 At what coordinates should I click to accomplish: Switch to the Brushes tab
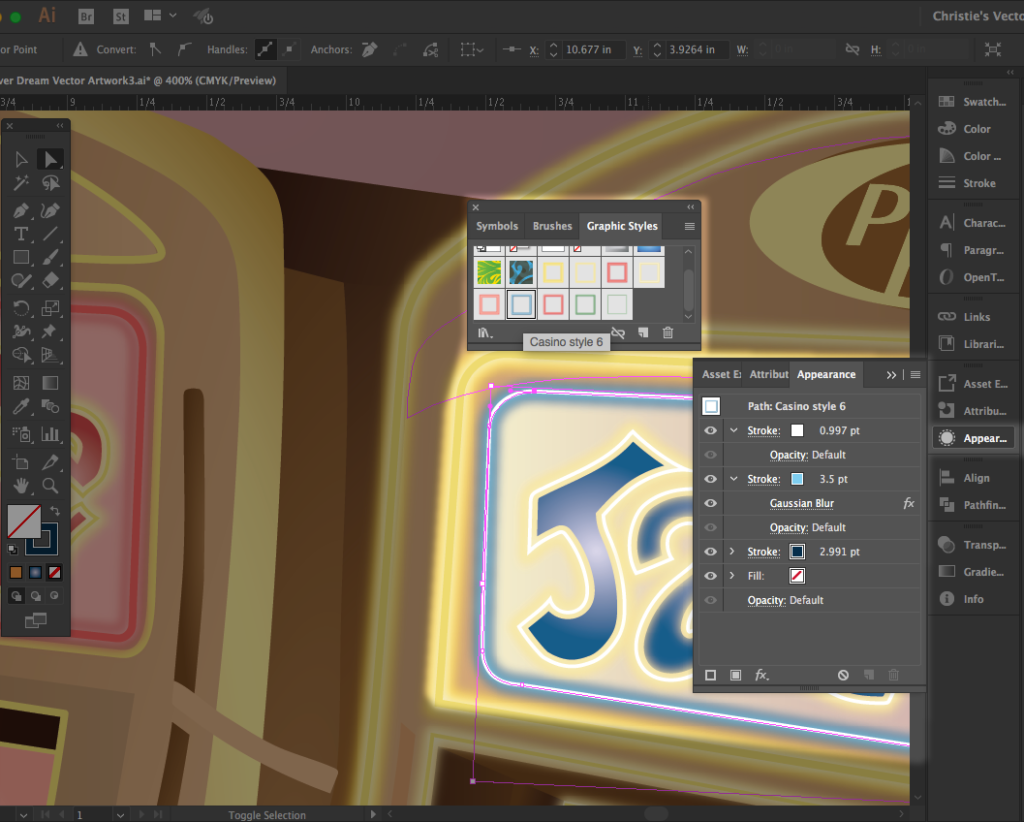pyautogui.click(x=552, y=226)
